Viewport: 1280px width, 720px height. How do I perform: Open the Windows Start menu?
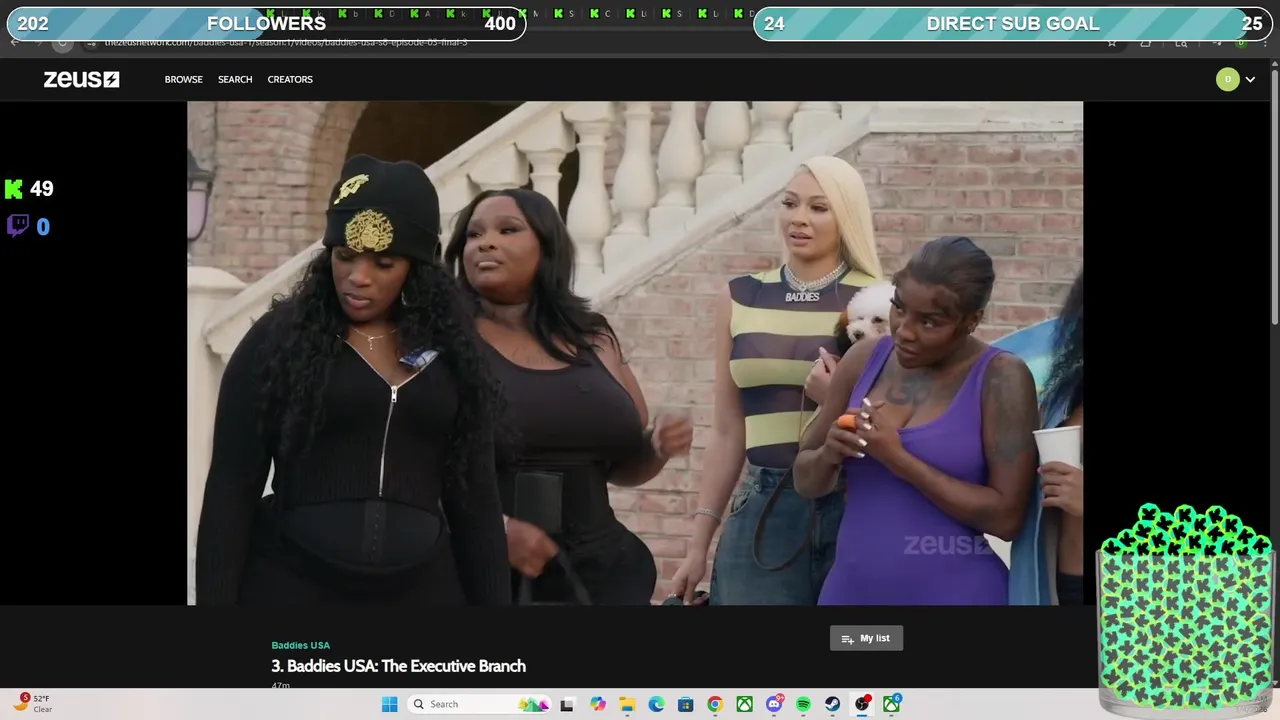(389, 704)
